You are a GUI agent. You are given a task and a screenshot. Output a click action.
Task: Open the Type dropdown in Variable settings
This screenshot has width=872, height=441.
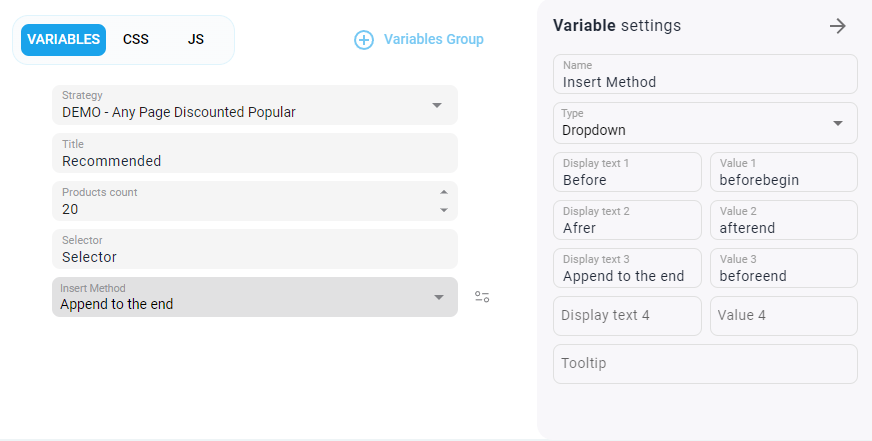pos(837,123)
